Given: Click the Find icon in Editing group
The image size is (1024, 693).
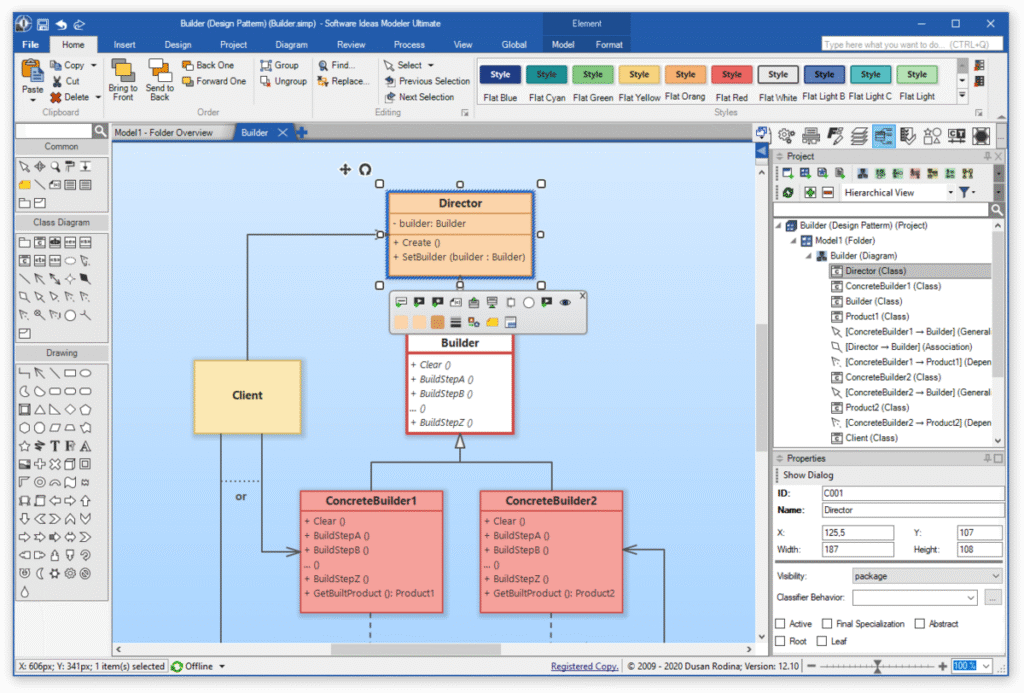Looking at the screenshot, I should (x=324, y=65).
